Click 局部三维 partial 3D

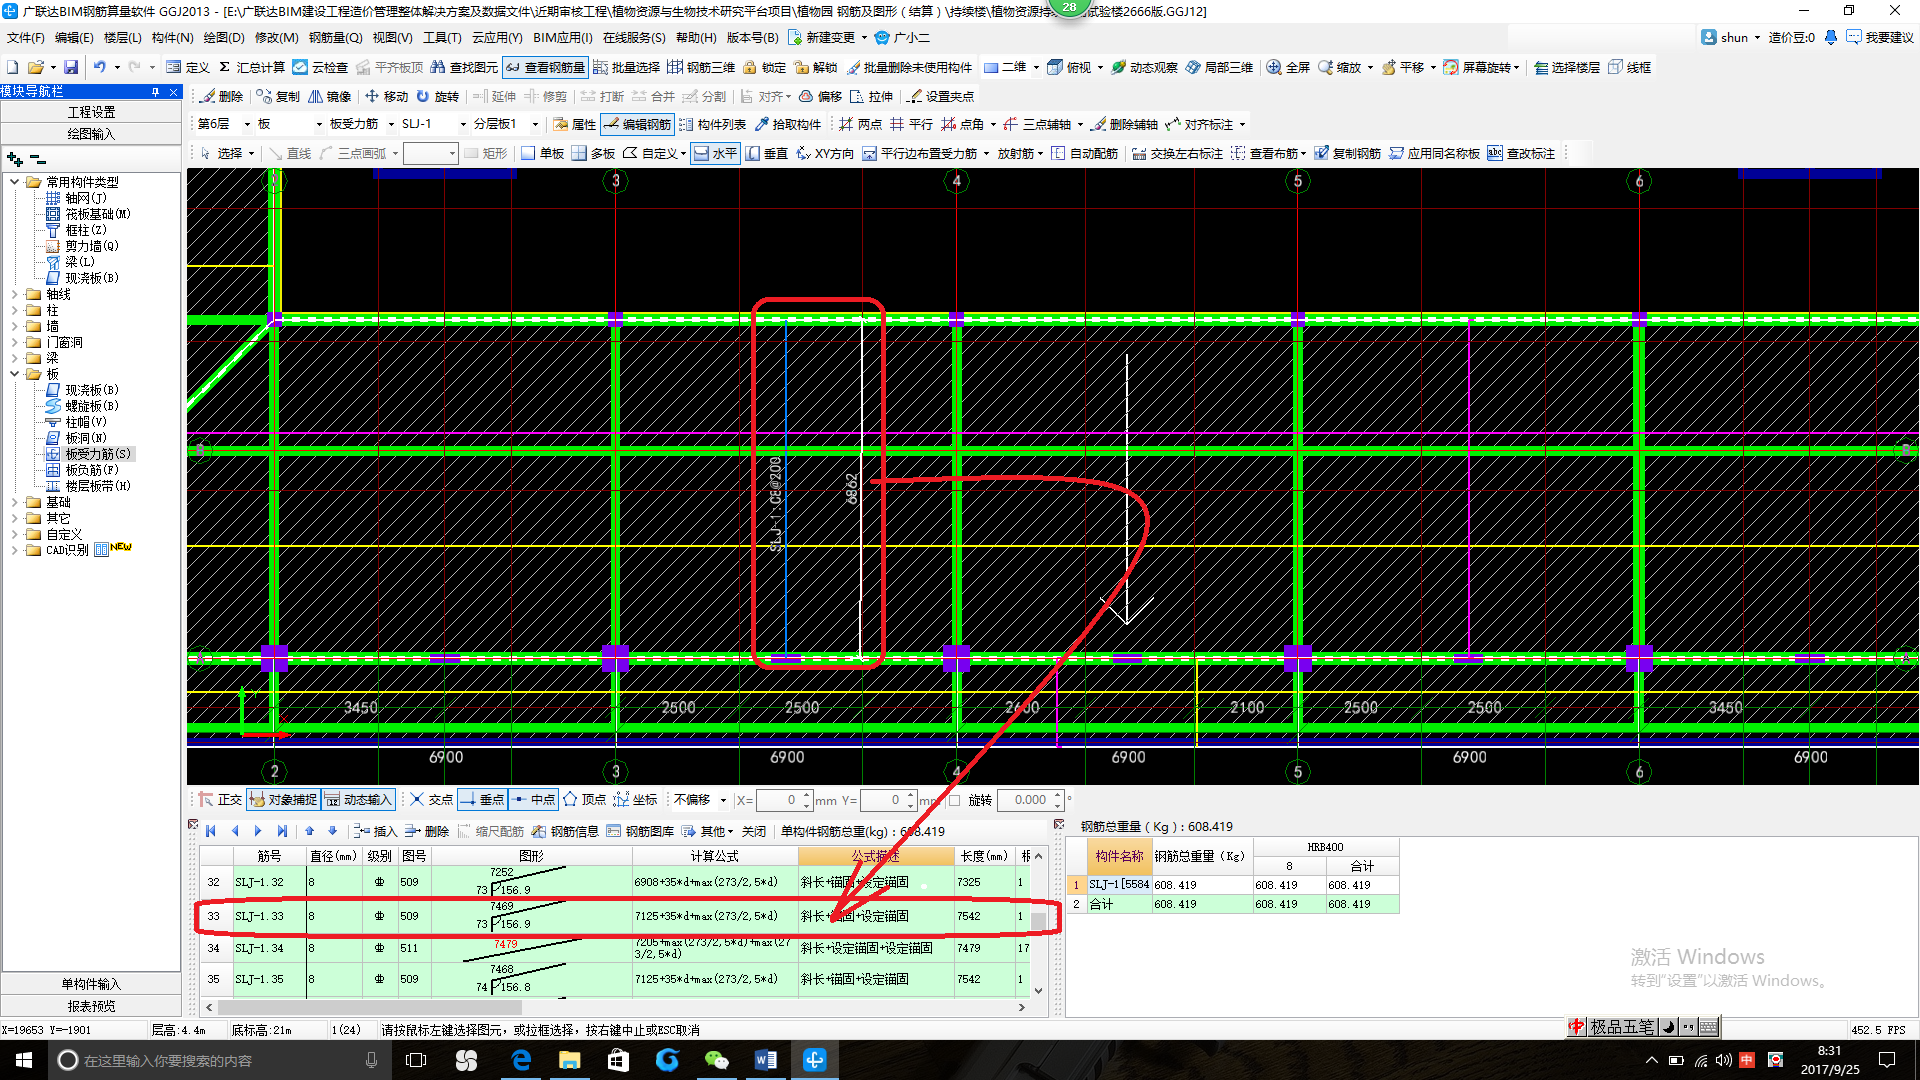click(x=1219, y=67)
